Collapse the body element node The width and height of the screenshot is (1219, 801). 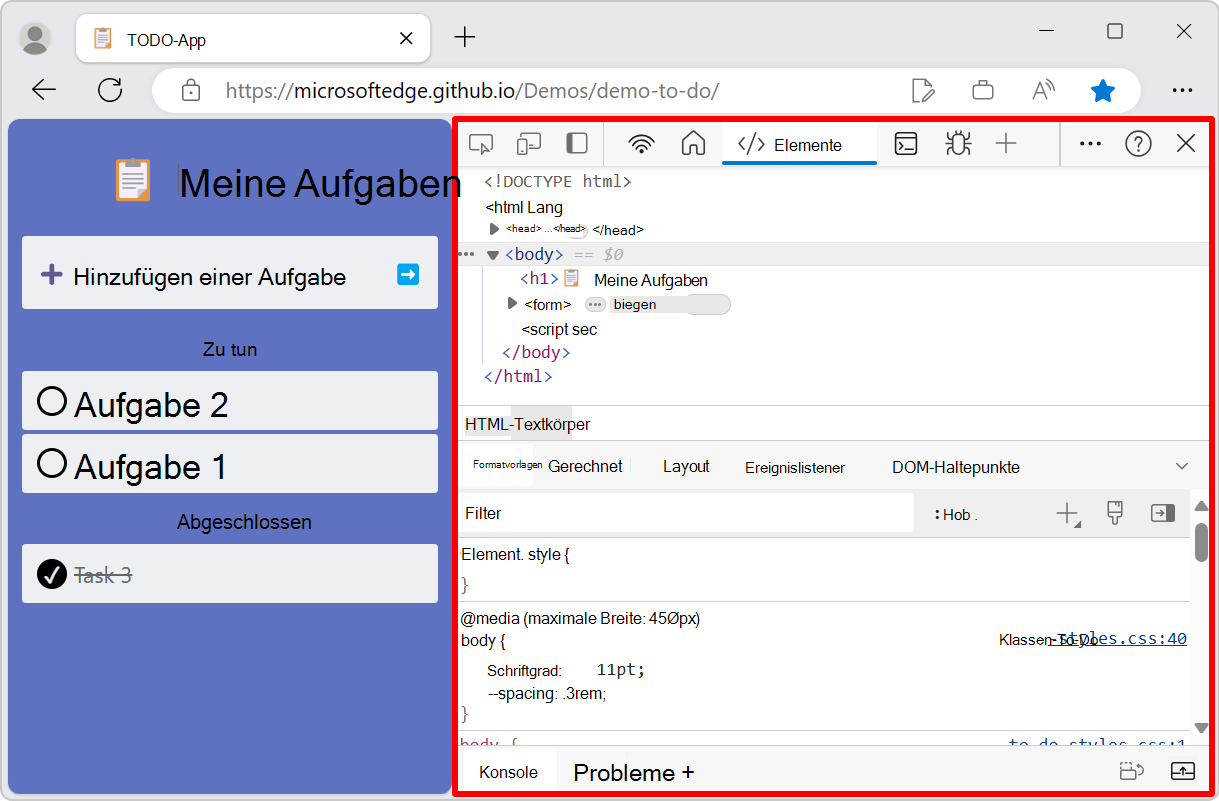pyautogui.click(x=492, y=254)
